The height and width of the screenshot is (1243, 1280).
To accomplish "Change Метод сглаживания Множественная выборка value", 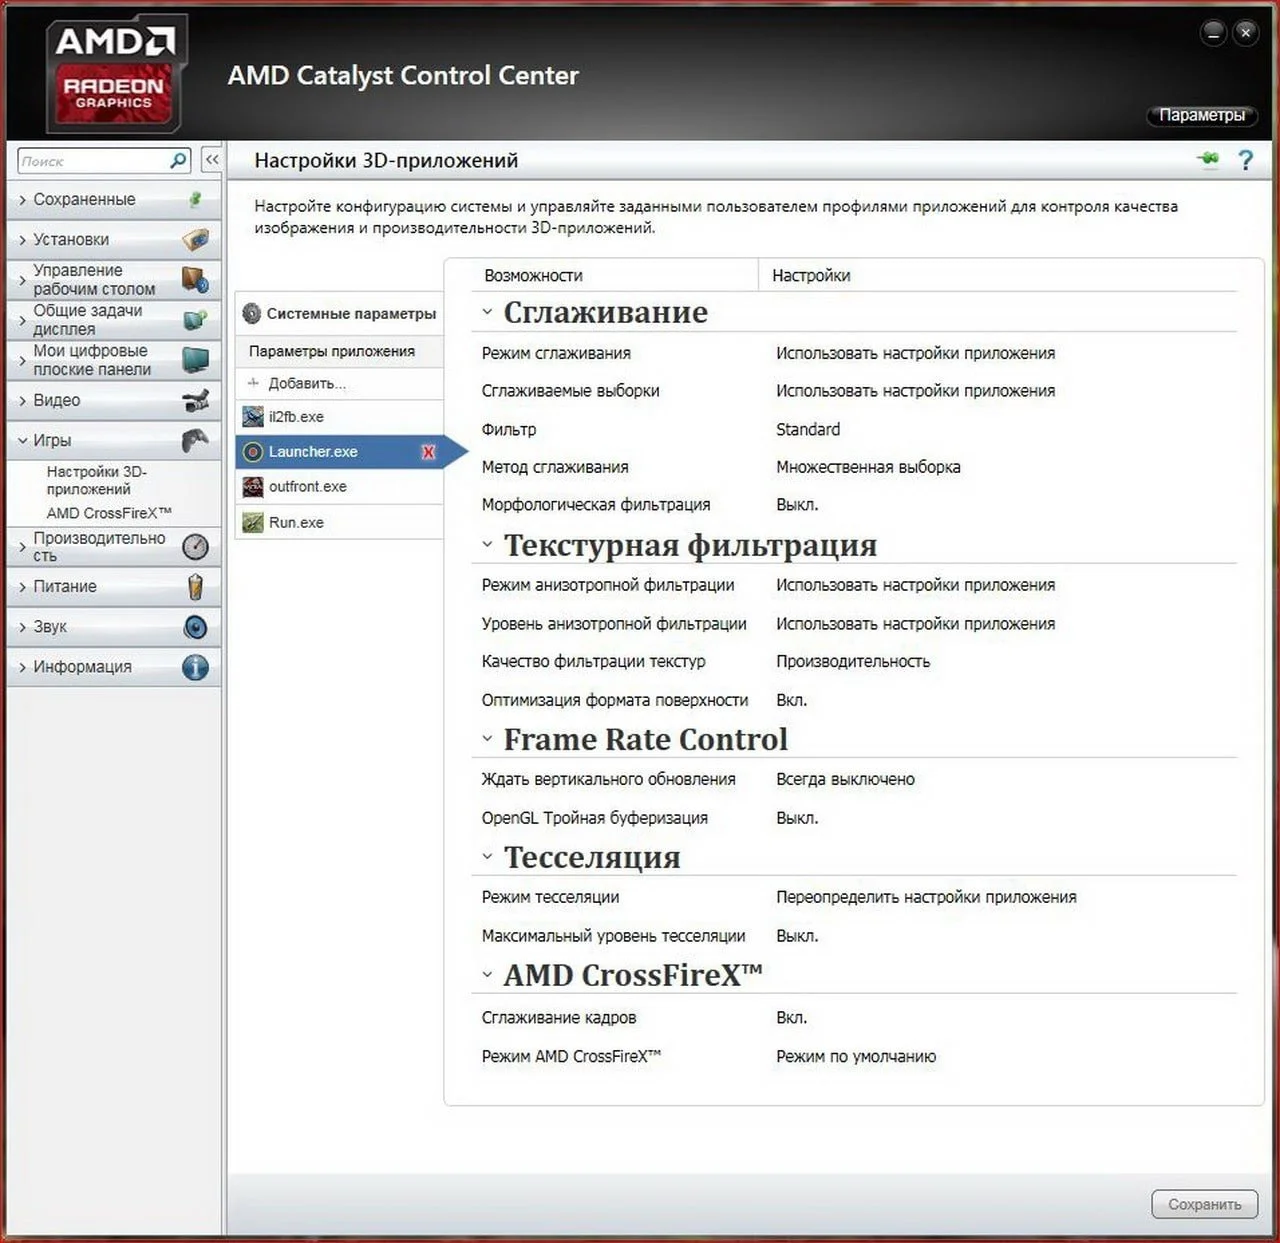I will coord(868,467).
